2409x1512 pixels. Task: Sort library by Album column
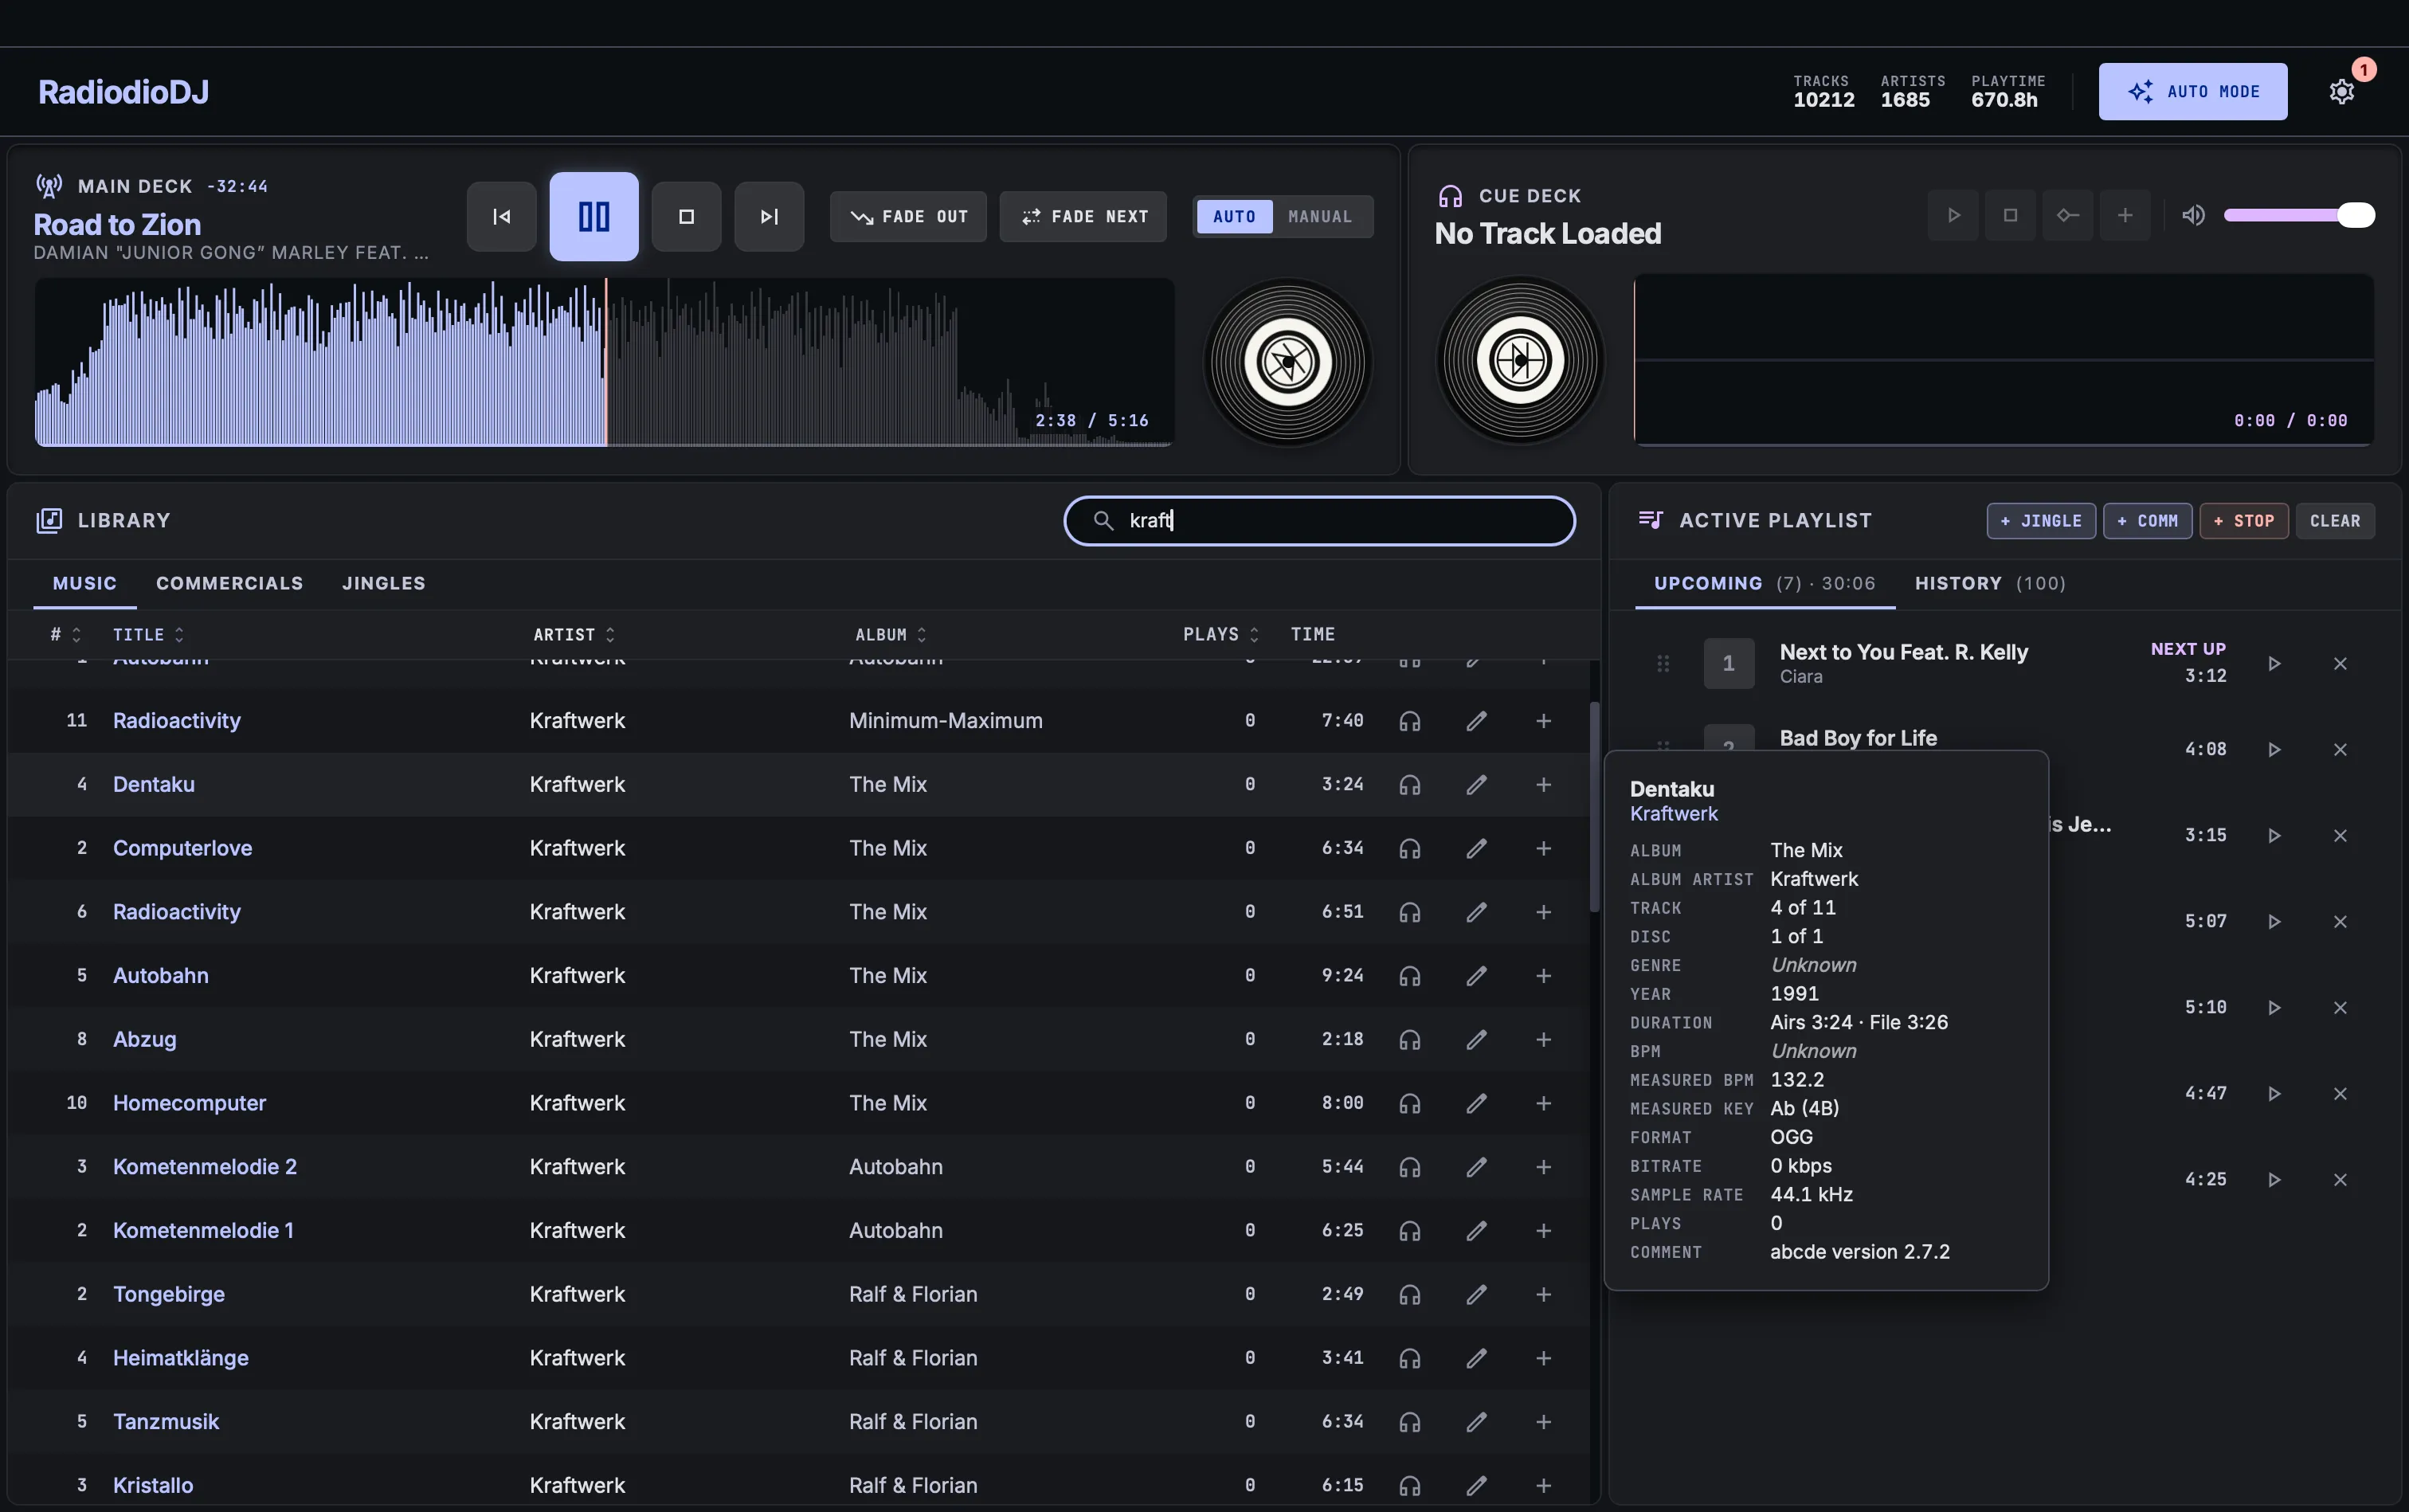pos(891,635)
